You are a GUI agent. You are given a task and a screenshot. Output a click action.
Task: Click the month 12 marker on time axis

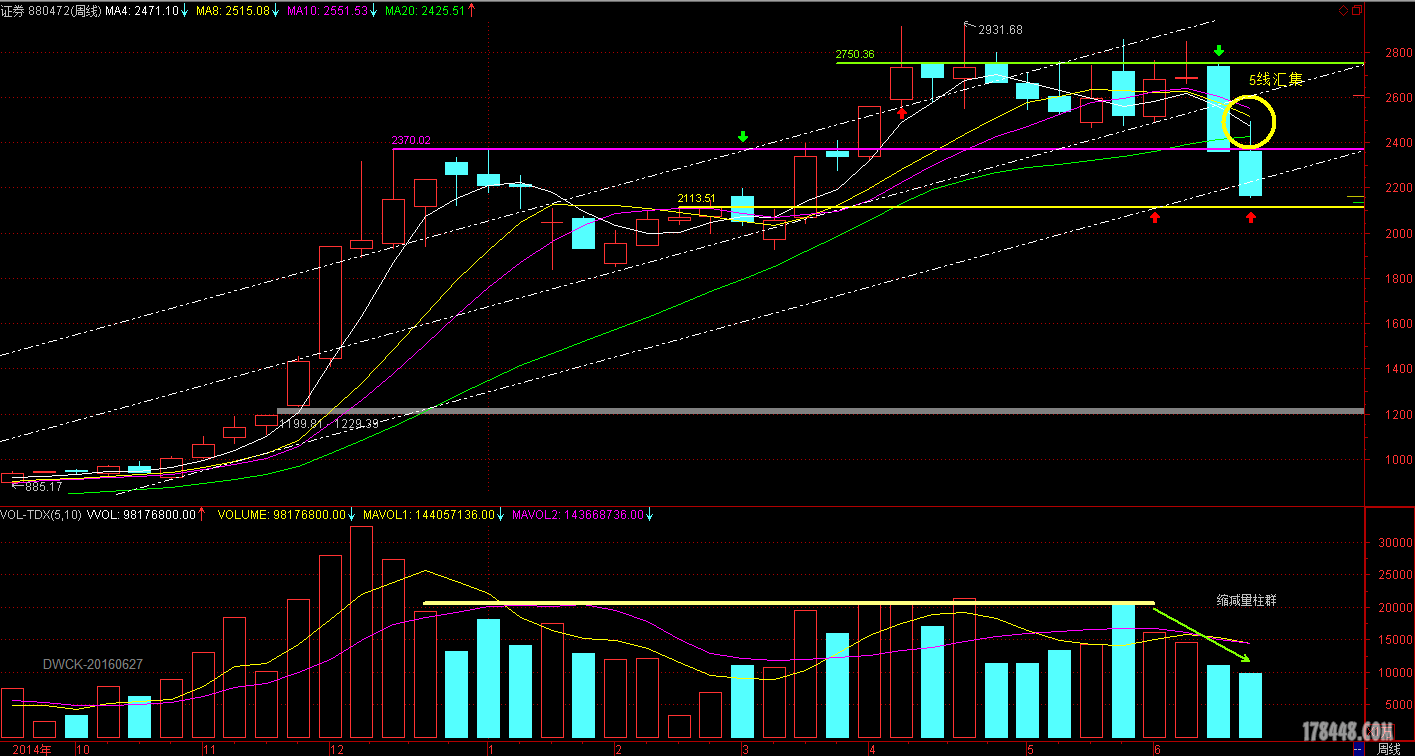tap(337, 749)
